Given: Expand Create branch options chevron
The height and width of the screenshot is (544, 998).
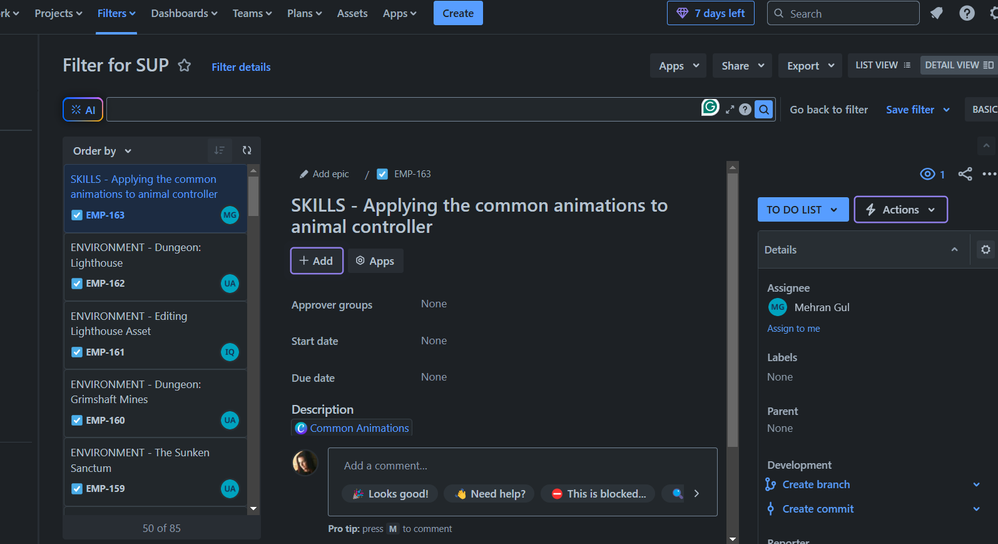Looking at the screenshot, I should (976, 484).
